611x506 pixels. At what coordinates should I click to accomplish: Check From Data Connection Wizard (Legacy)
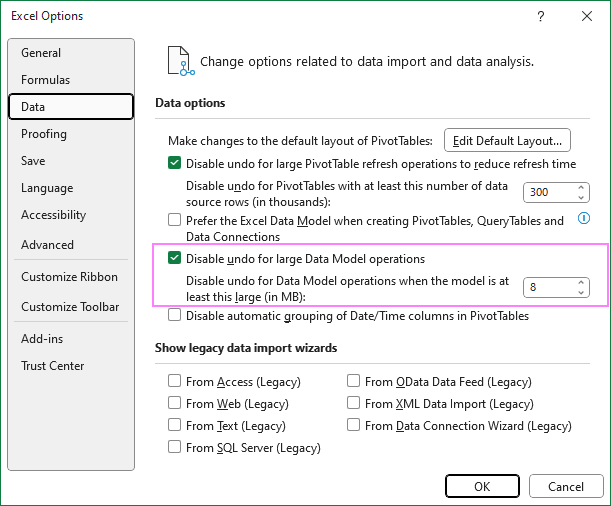click(353, 425)
